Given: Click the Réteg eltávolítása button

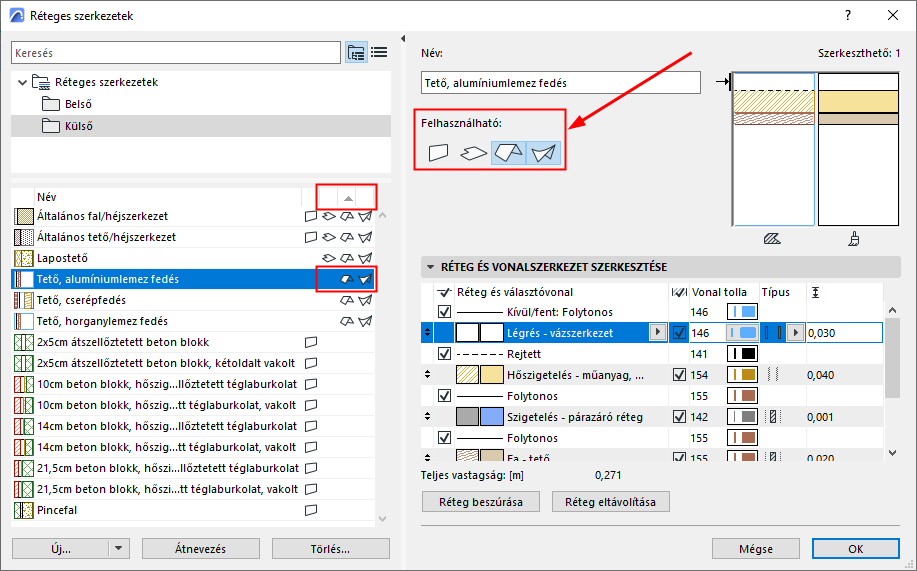Looking at the screenshot, I should pyautogui.click(x=610, y=502).
